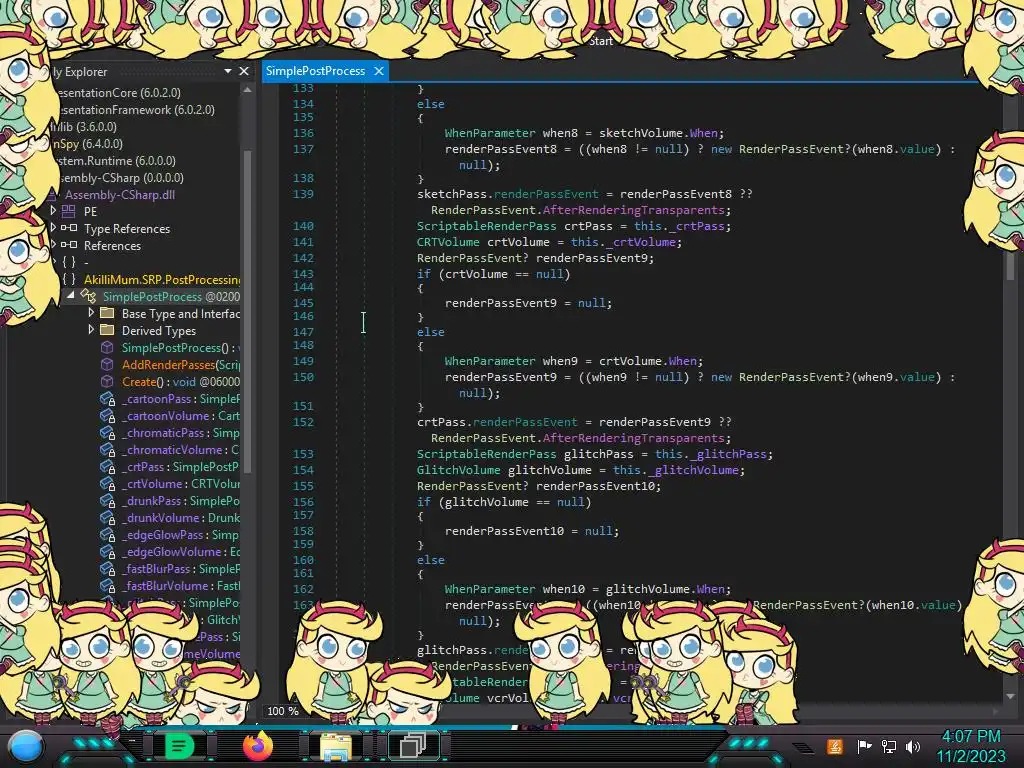Click the PE node icon
This screenshot has width=1024, height=768.
point(69,211)
